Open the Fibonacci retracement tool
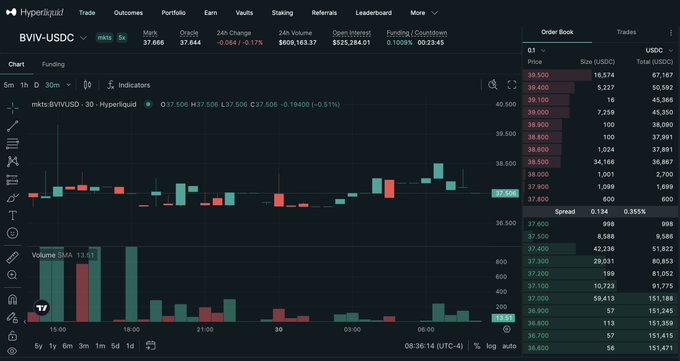The image size is (680, 361). [13, 144]
